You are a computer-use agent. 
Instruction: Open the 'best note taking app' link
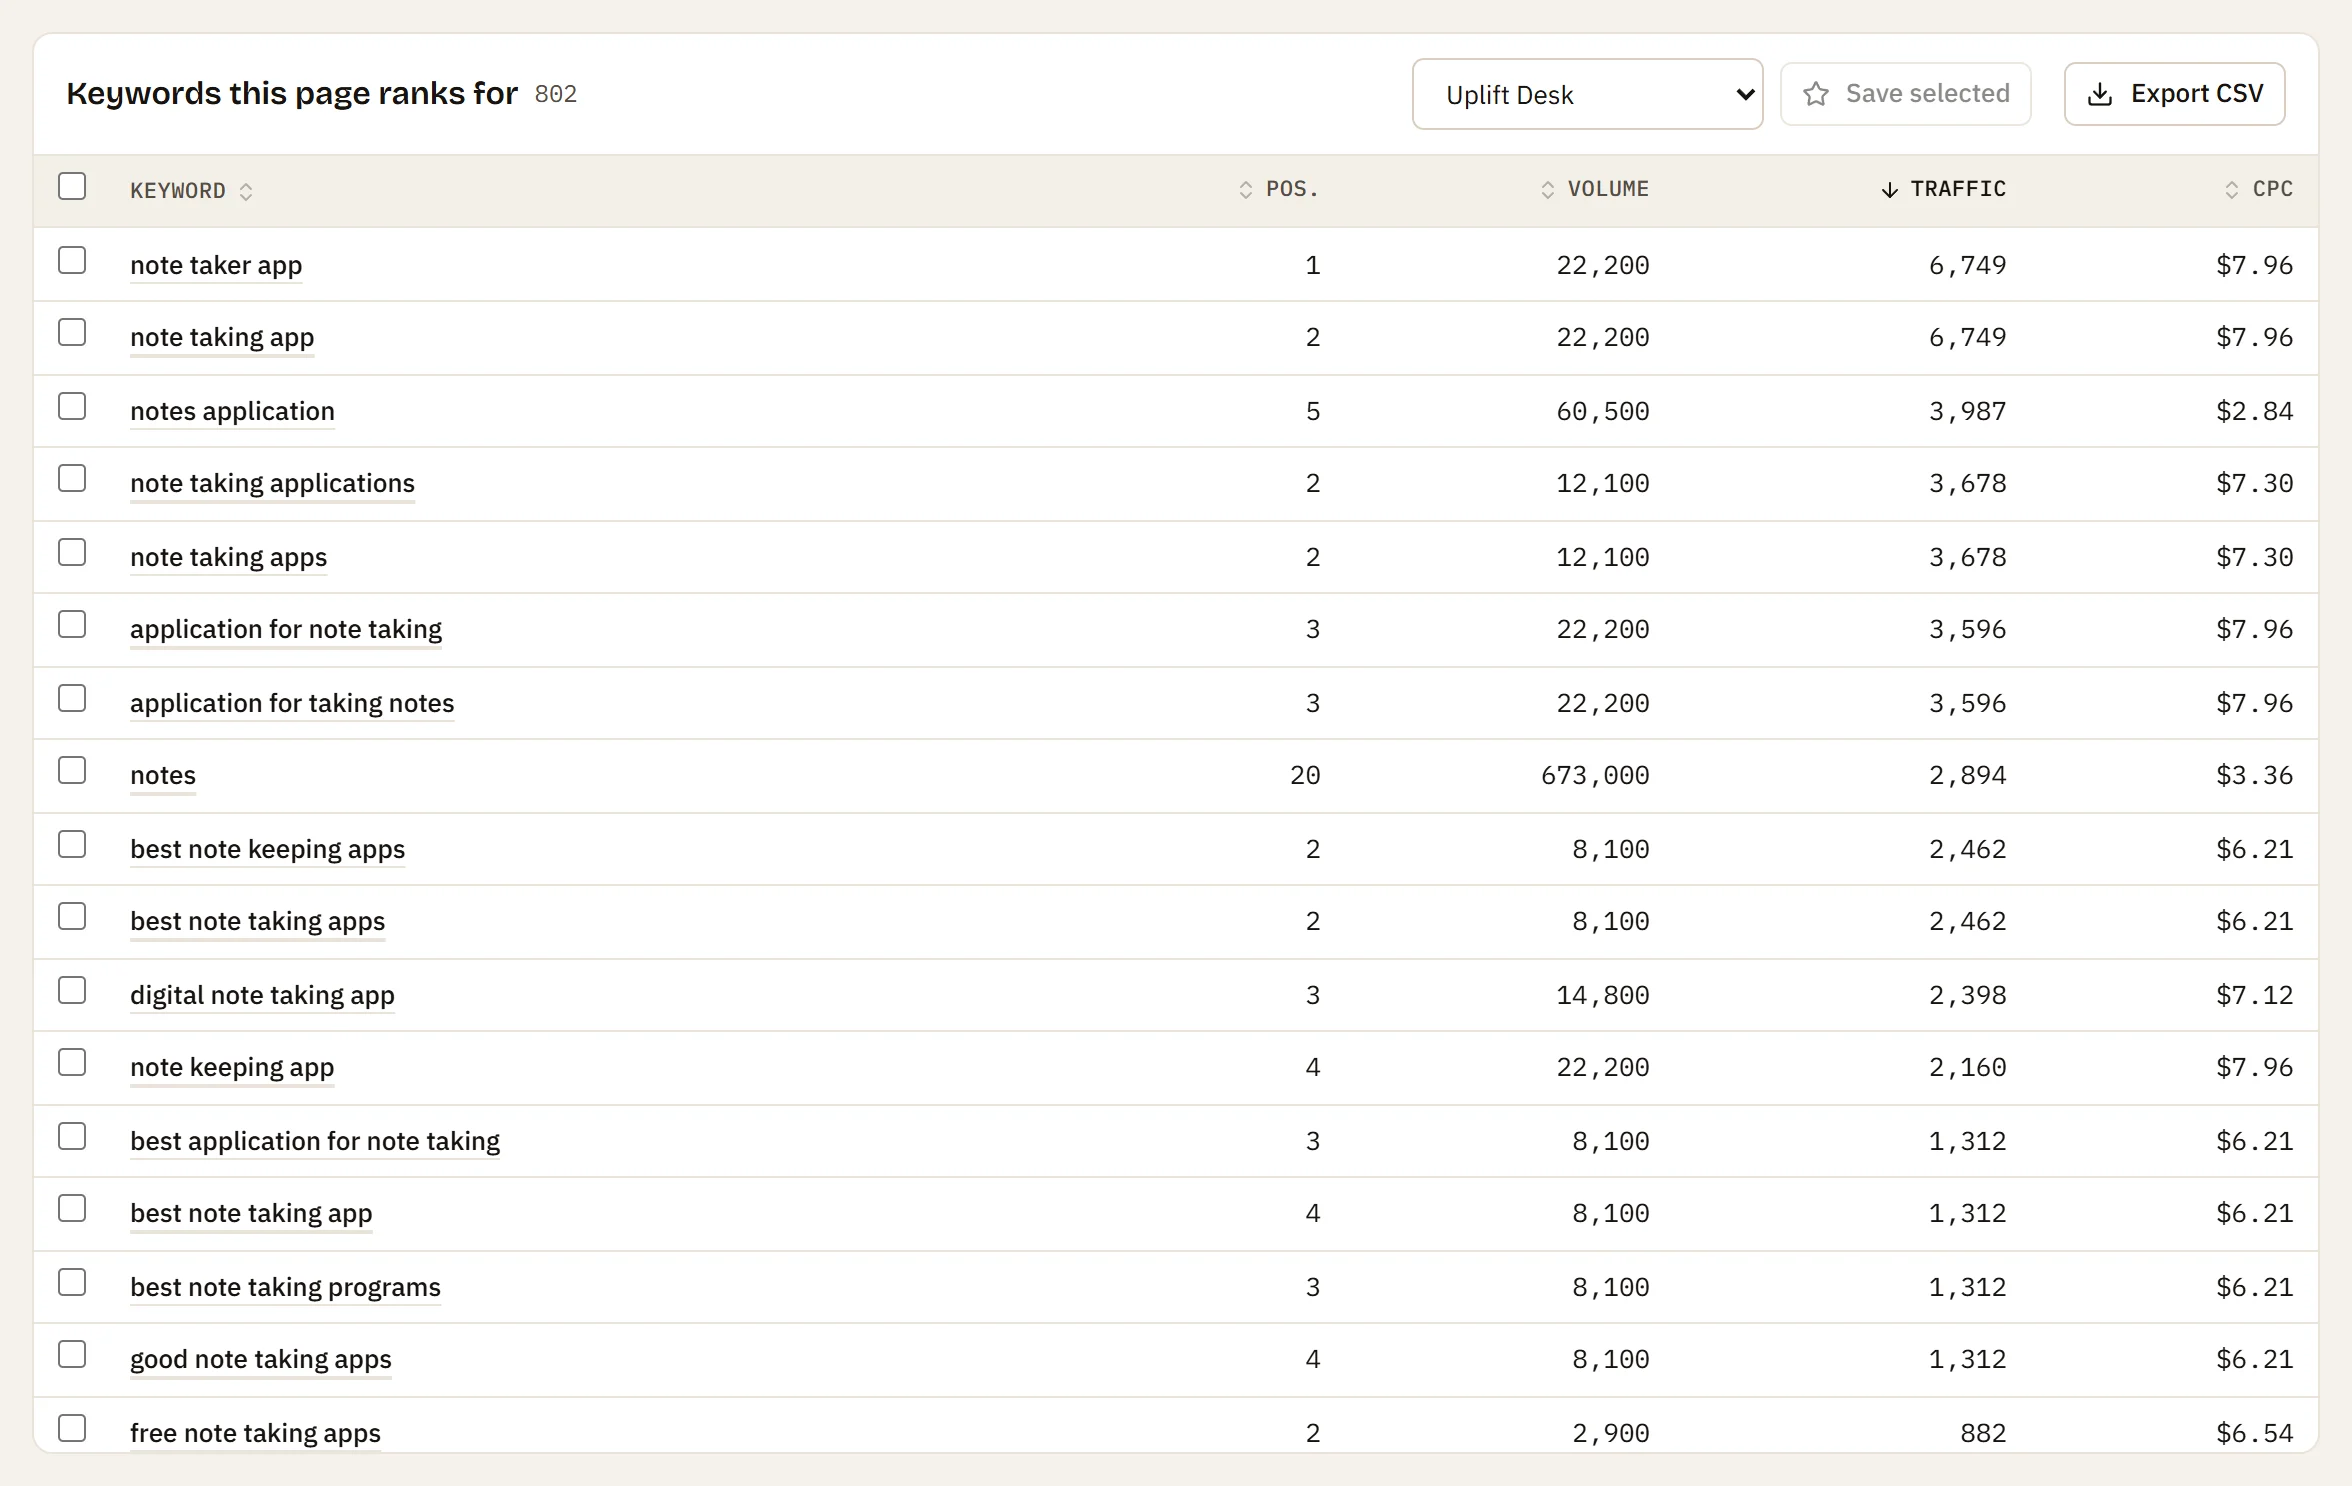[251, 1214]
